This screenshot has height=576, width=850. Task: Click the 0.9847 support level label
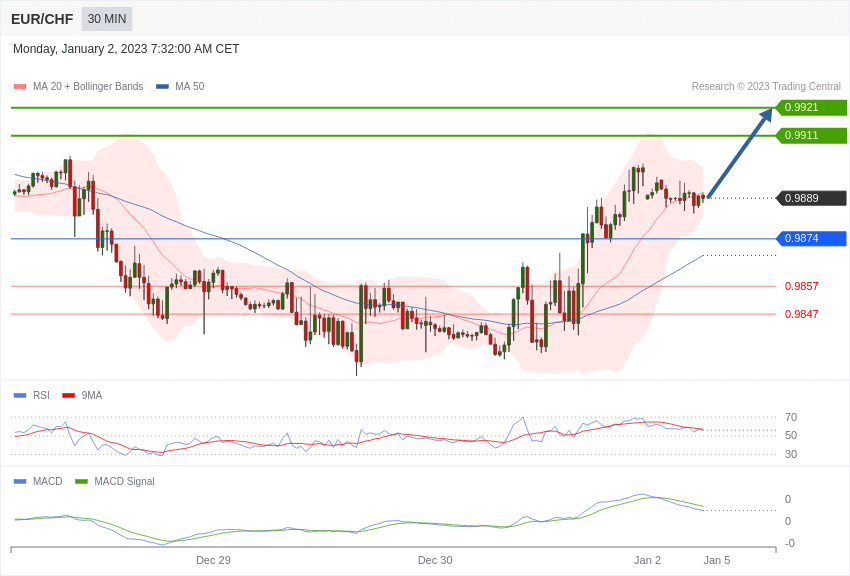(x=801, y=314)
